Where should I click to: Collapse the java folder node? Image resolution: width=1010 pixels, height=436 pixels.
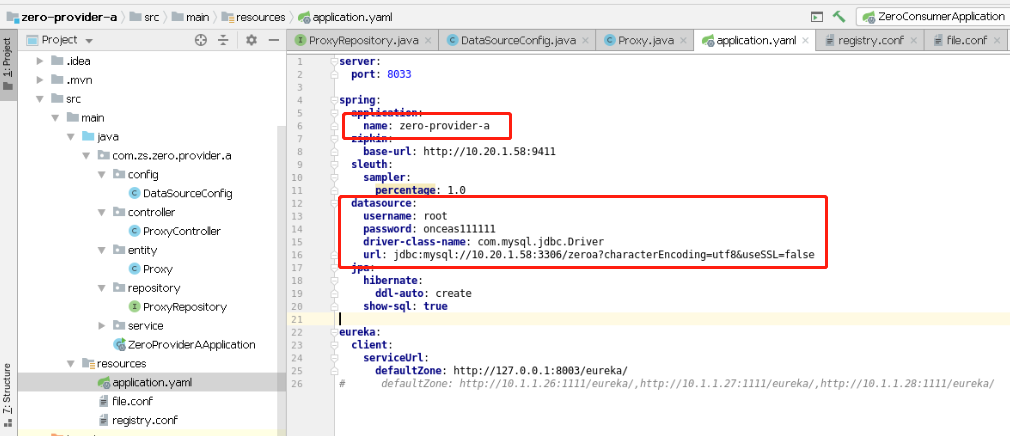(x=71, y=137)
